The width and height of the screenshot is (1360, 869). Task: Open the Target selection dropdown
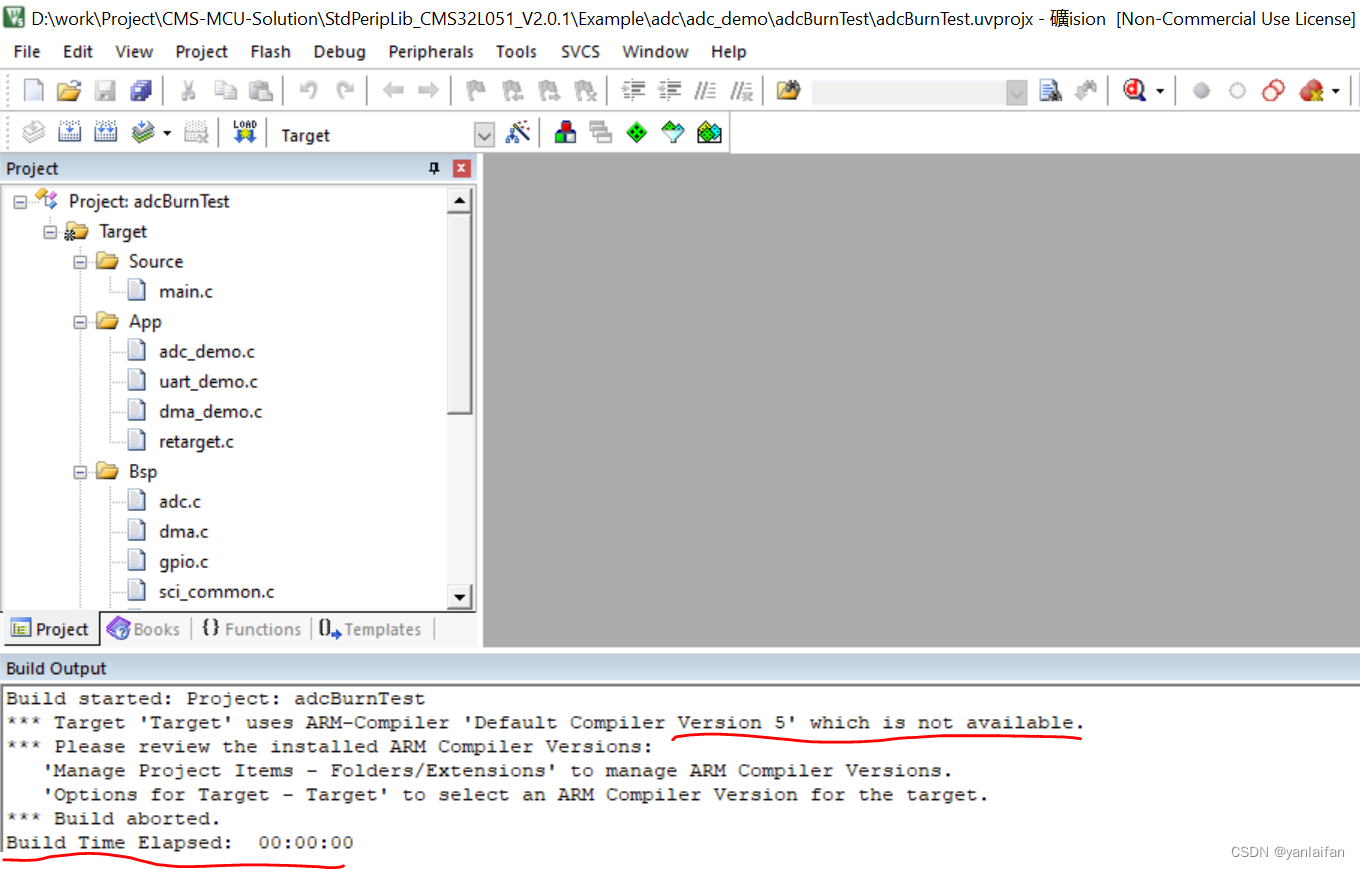pyautogui.click(x=484, y=135)
